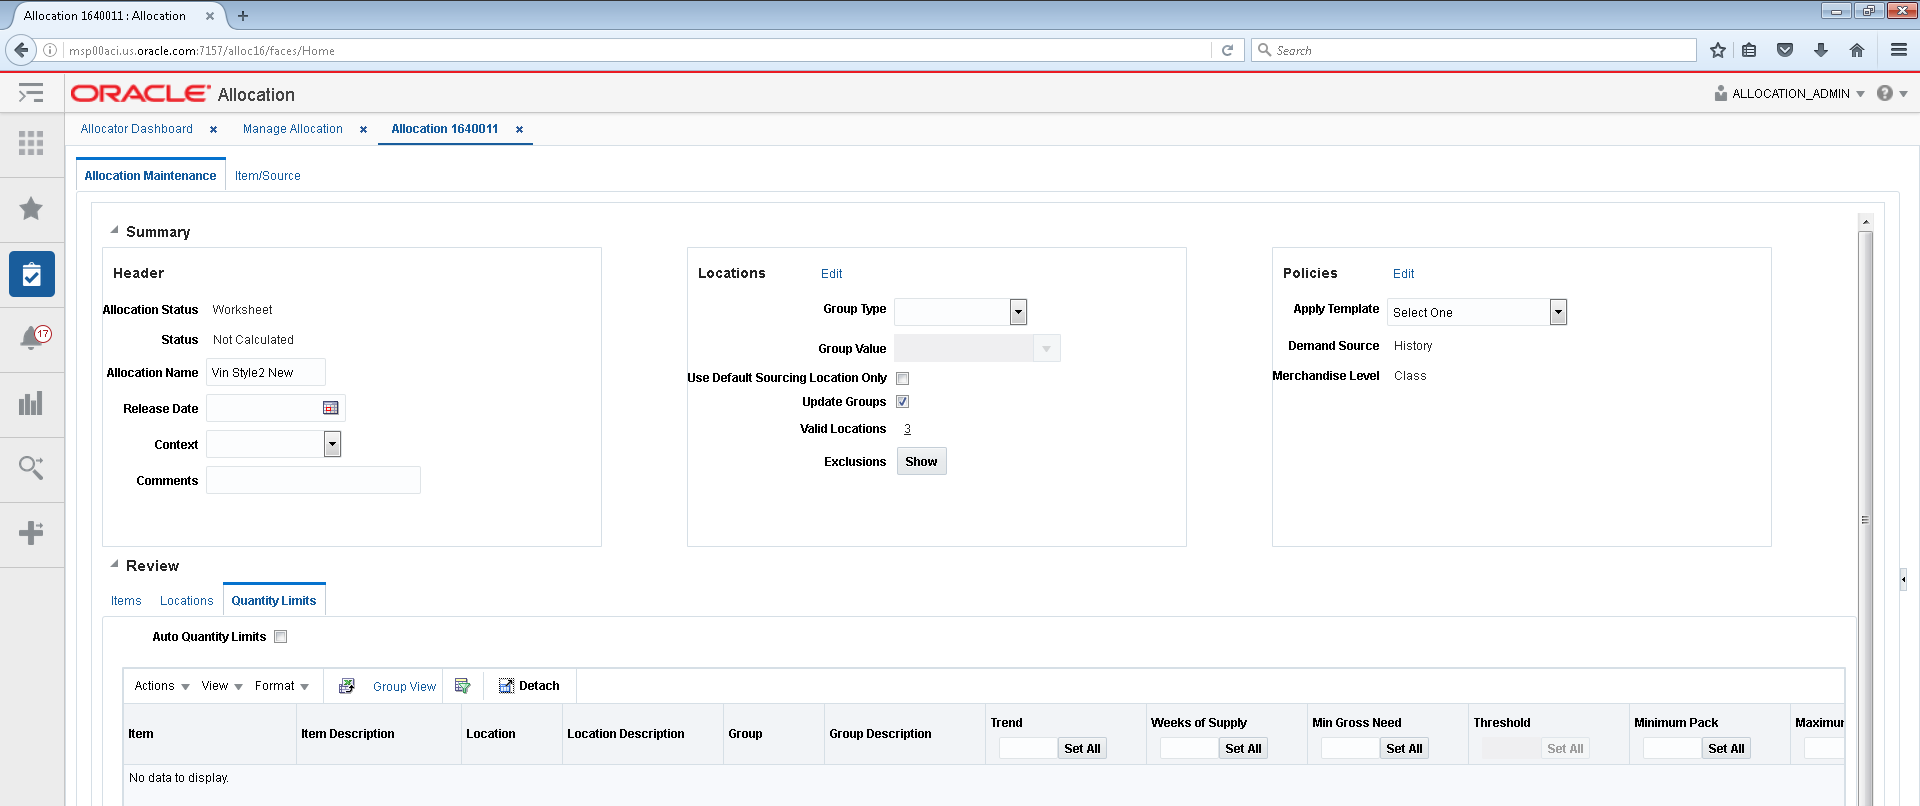
Task: Open the Context dropdown
Action: click(332, 444)
